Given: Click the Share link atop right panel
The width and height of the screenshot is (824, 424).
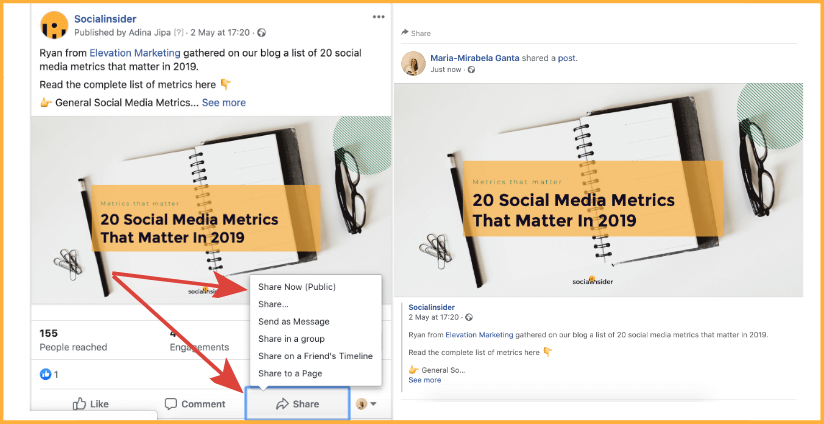Looking at the screenshot, I should pyautogui.click(x=416, y=33).
